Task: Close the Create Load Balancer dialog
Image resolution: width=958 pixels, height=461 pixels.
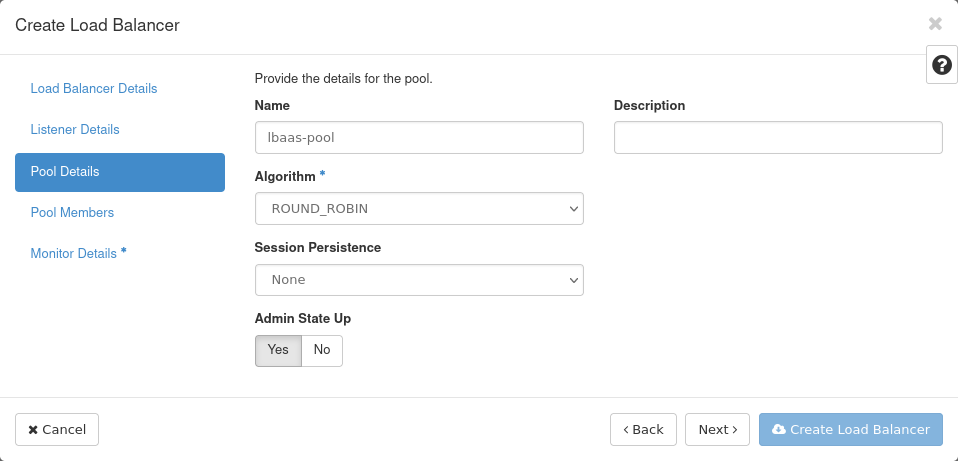Action: pyautogui.click(x=935, y=24)
